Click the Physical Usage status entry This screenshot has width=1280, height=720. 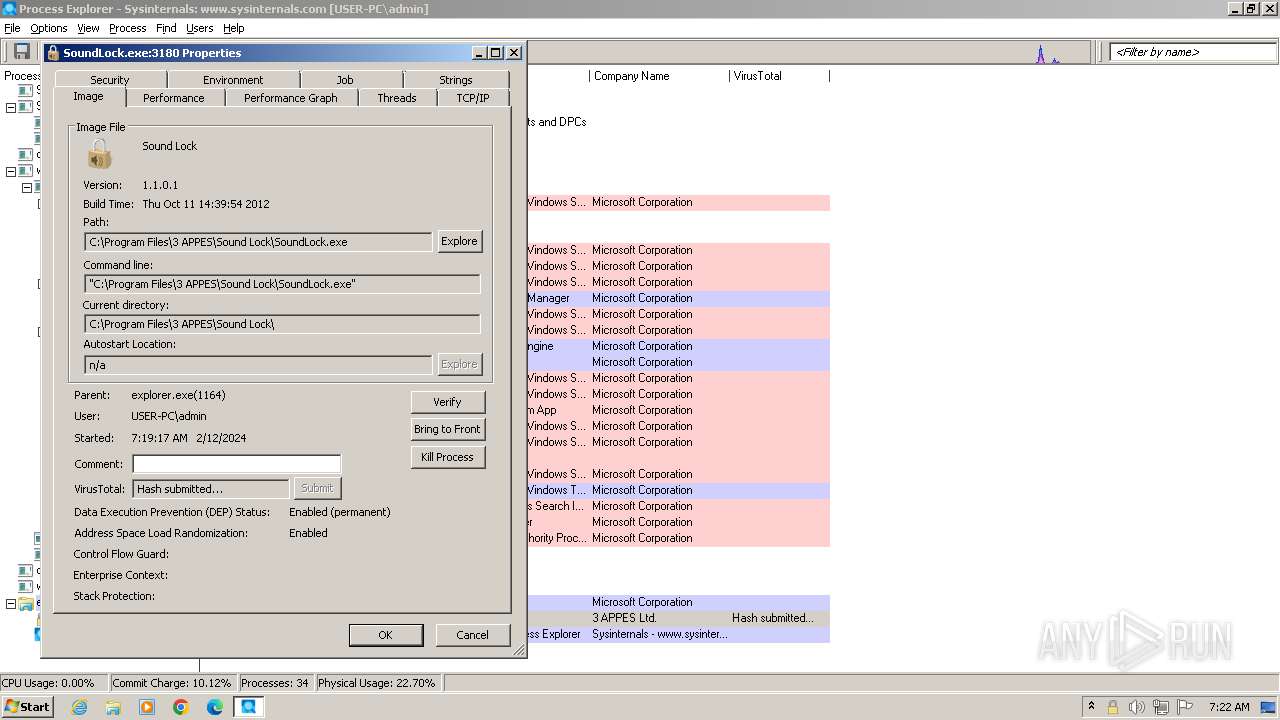coord(377,683)
